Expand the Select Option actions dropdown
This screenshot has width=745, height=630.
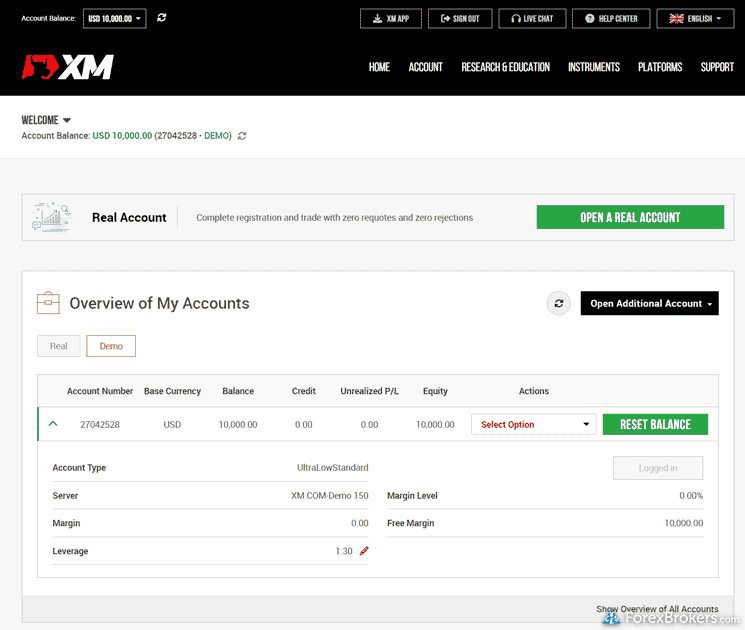tap(533, 424)
